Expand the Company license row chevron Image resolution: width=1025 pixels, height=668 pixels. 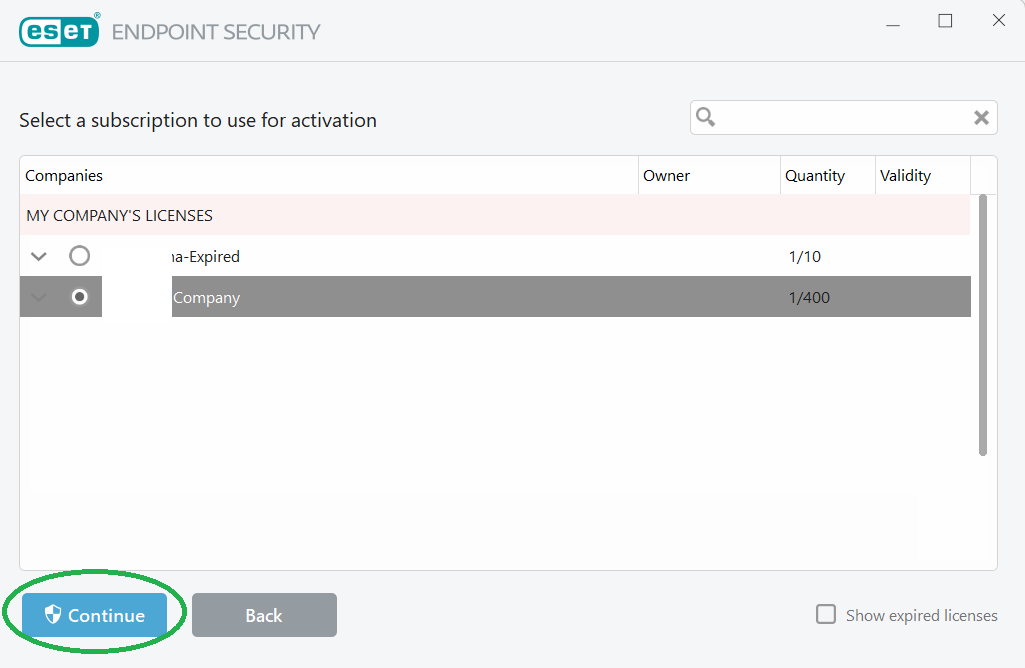pyautogui.click(x=39, y=297)
